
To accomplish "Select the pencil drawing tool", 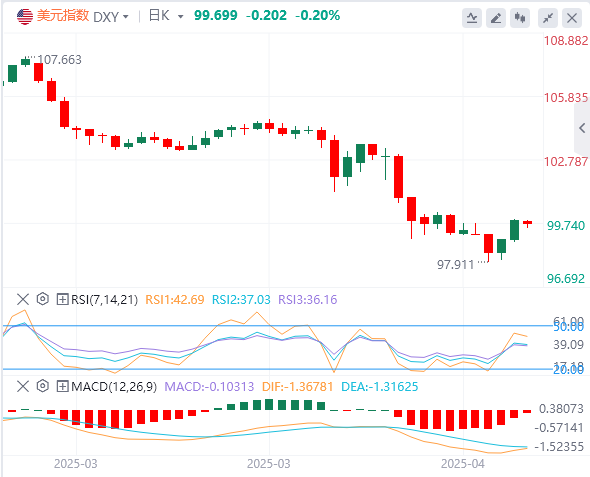I will click(496, 18).
